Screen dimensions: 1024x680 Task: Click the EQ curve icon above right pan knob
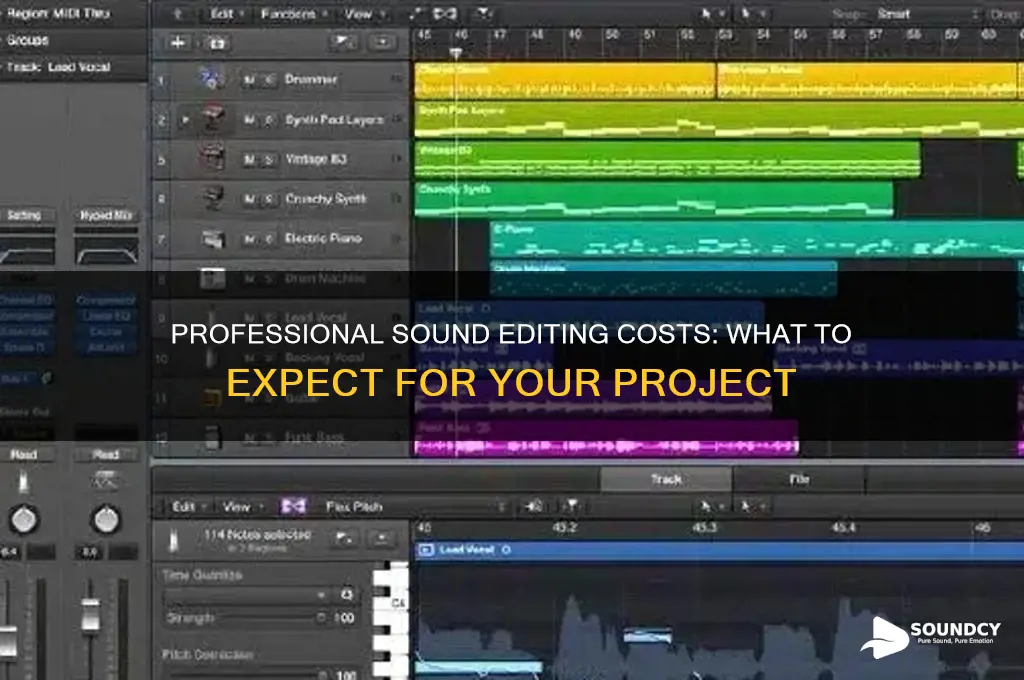coord(105,481)
